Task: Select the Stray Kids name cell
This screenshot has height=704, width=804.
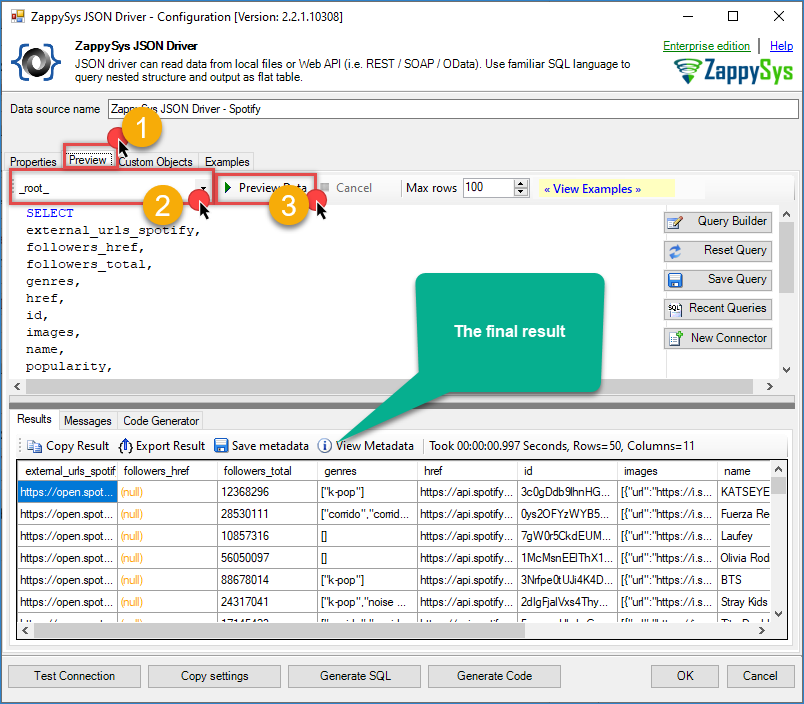Action: [745, 602]
